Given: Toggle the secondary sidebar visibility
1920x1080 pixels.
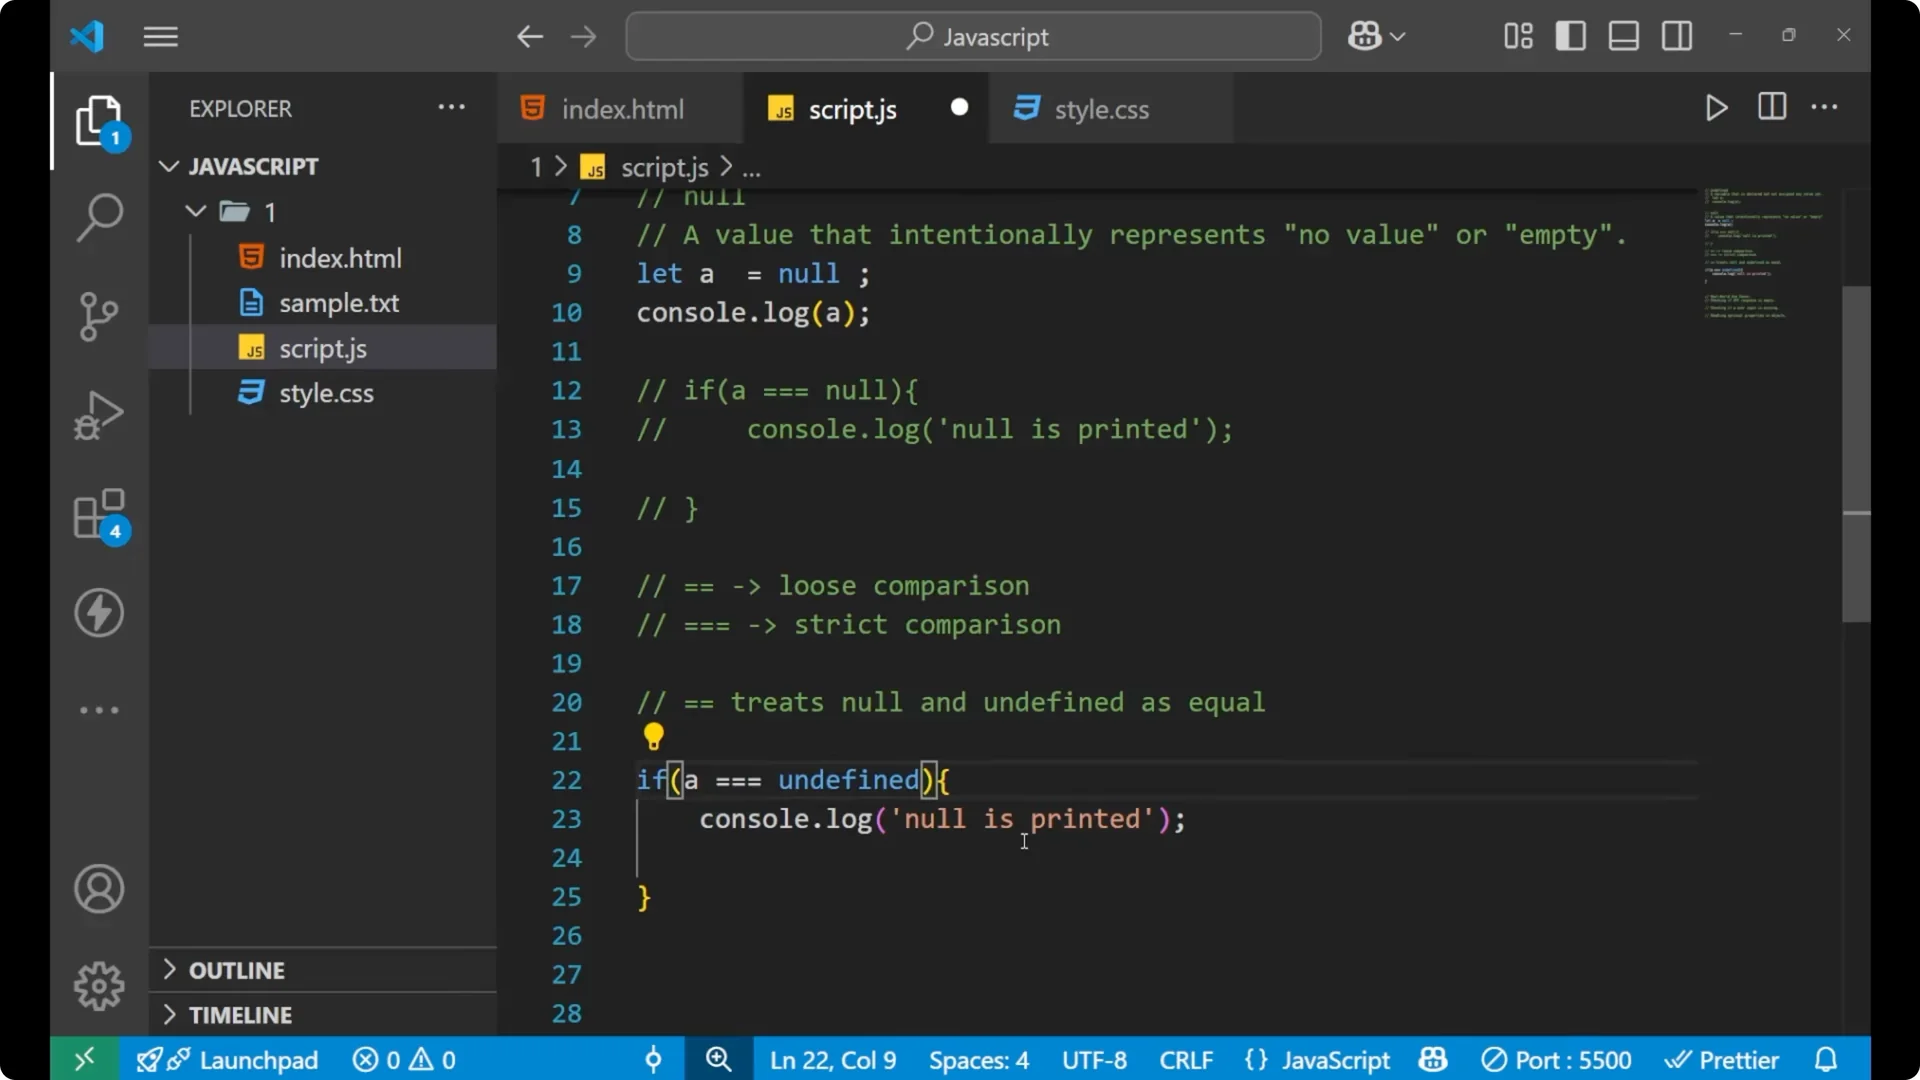Looking at the screenshot, I should (1676, 35).
